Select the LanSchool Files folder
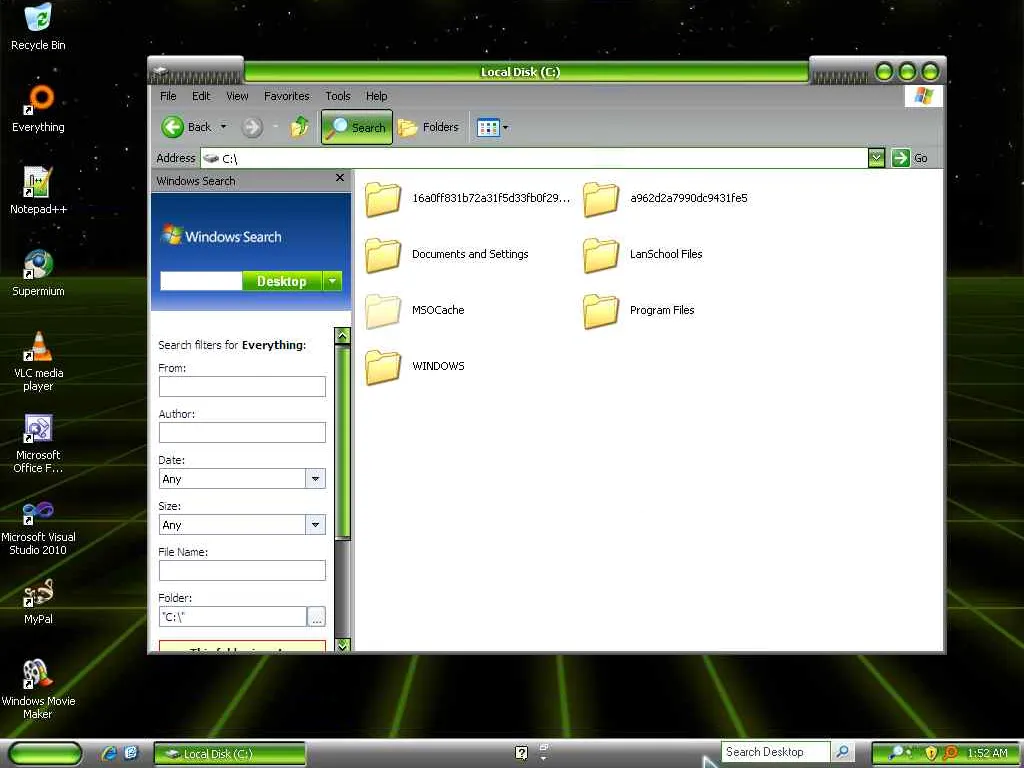Screen dimensions: 1024x768 (643, 254)
